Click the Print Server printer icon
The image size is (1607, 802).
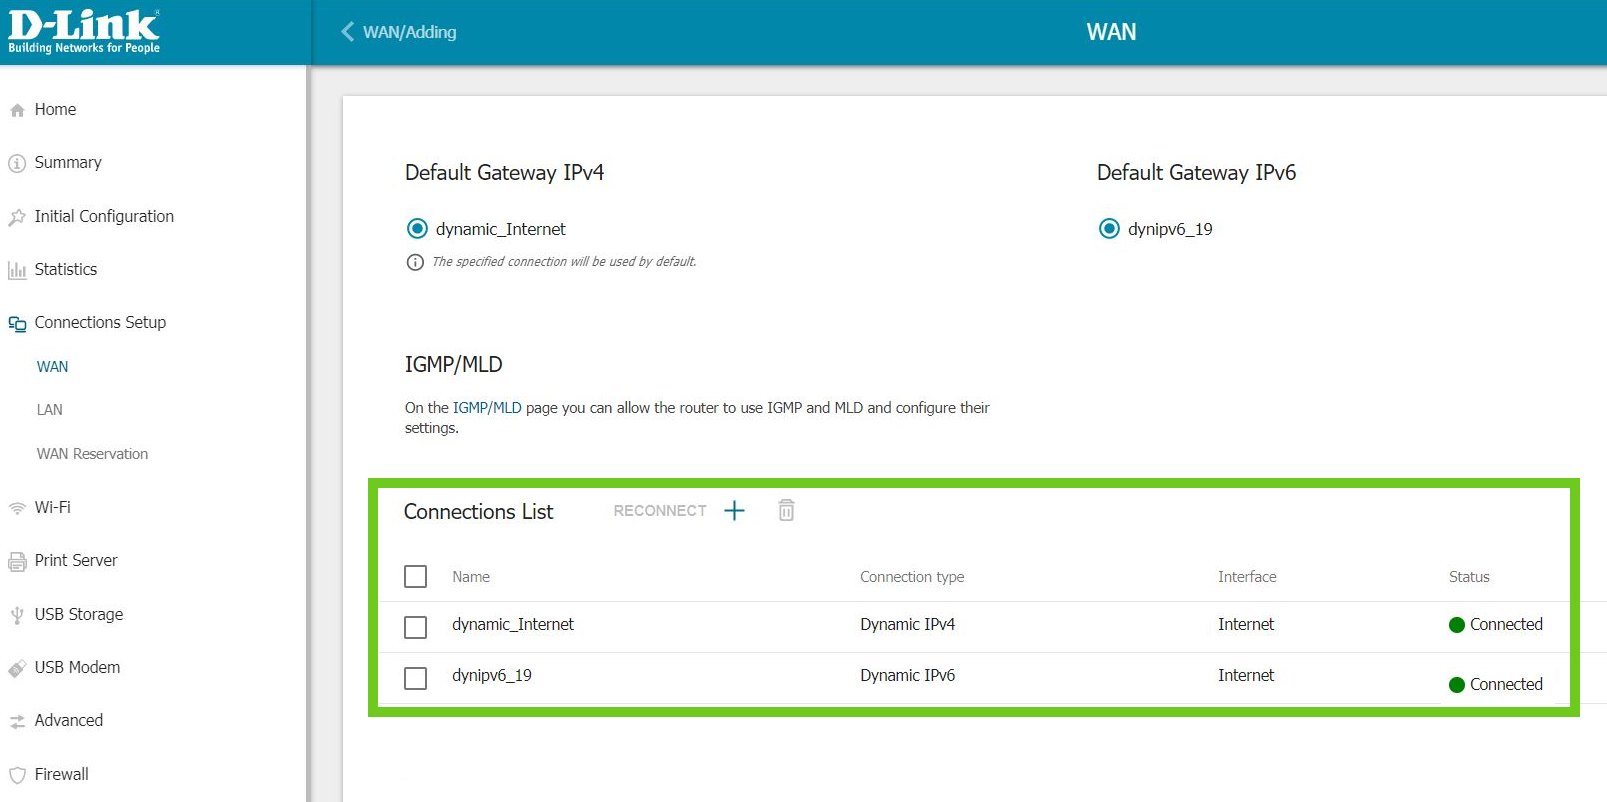coord(17,562)
